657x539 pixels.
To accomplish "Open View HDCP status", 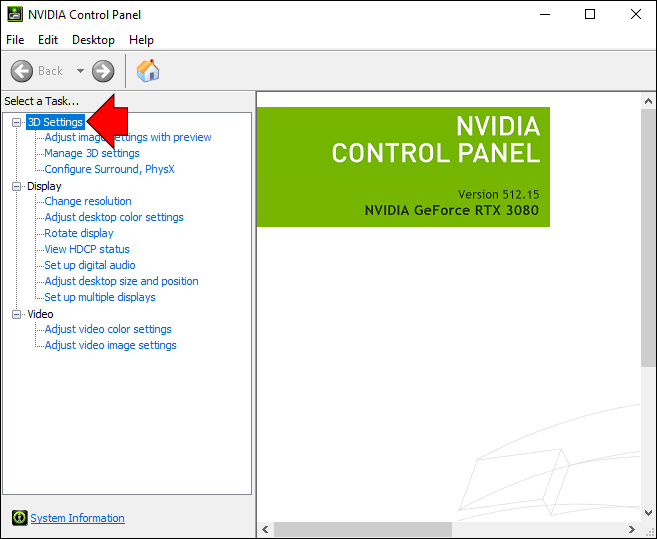I will pos(87,249).
